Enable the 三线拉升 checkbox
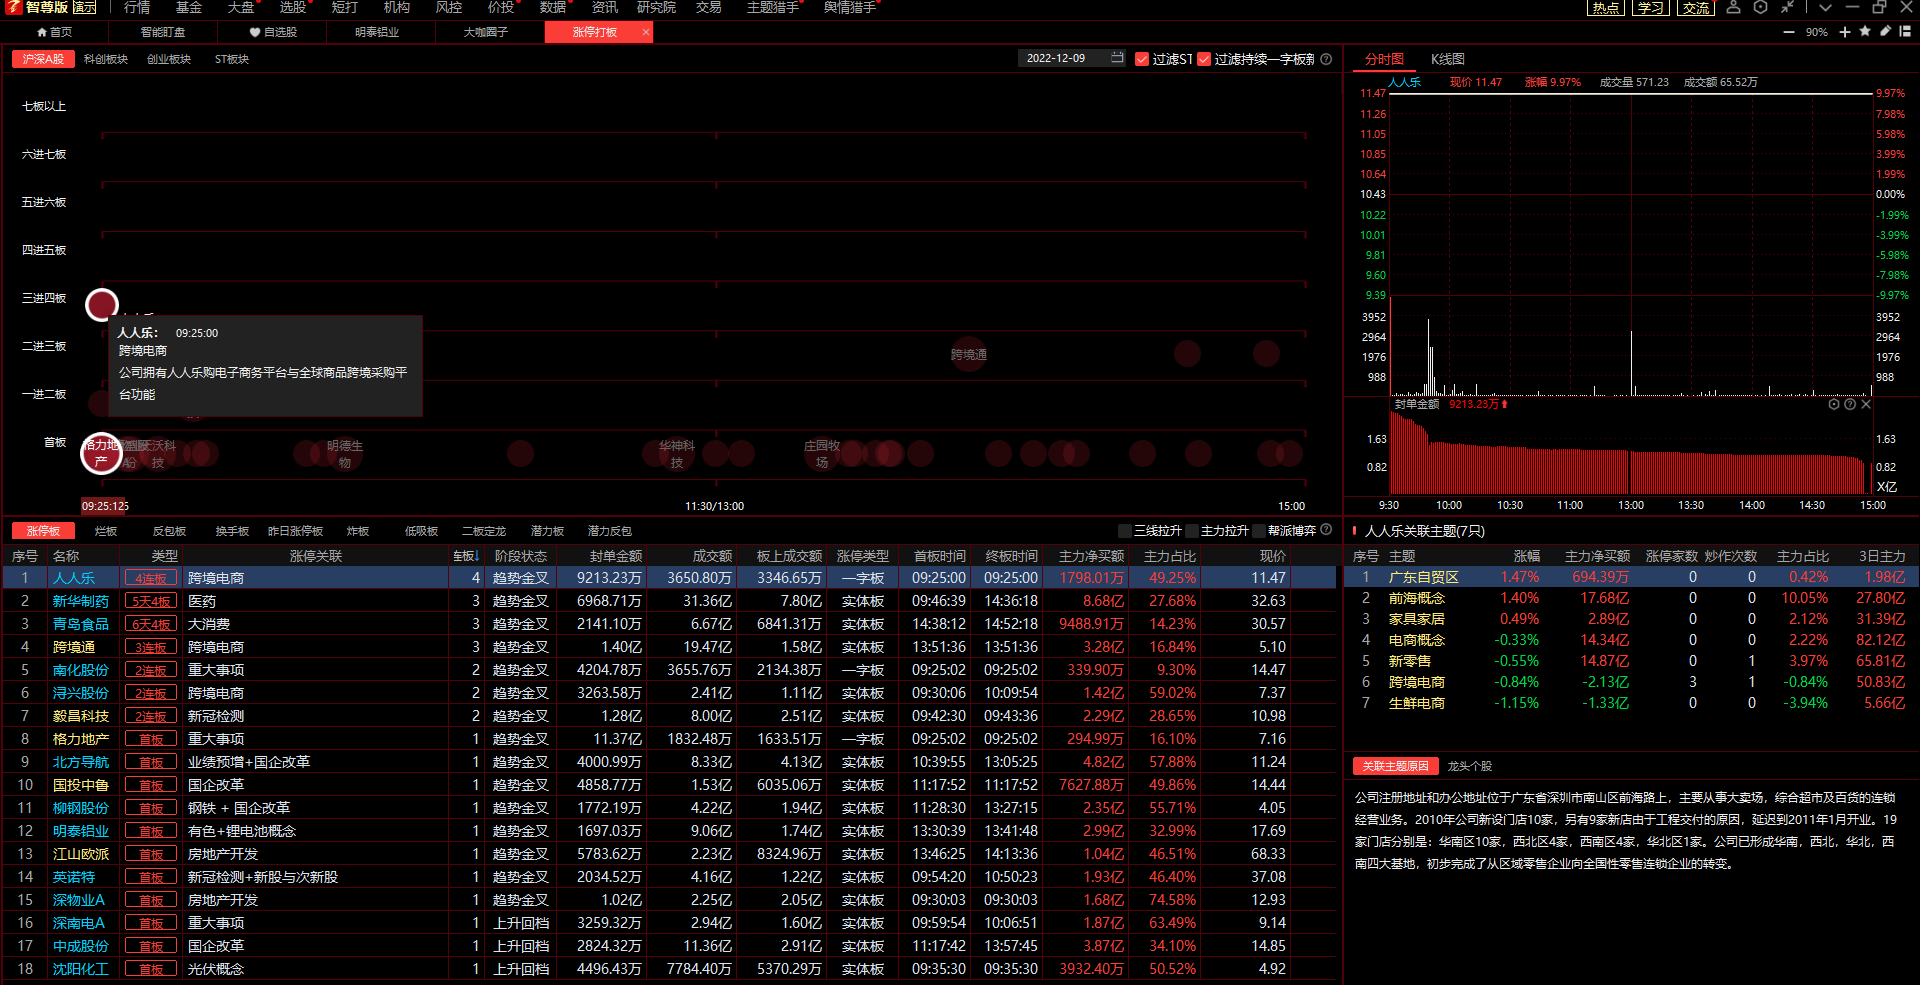 1125,531
